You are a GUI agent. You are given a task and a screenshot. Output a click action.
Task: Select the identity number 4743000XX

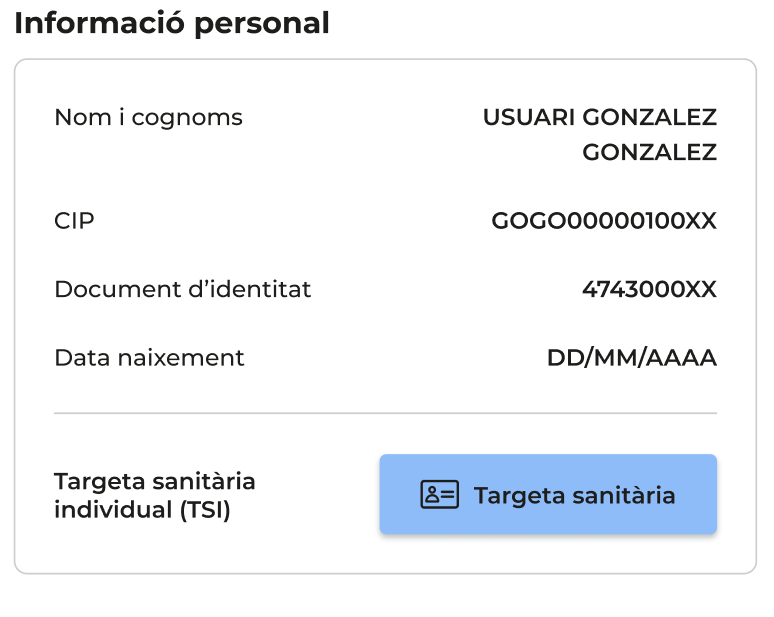(x=649, y=289)
